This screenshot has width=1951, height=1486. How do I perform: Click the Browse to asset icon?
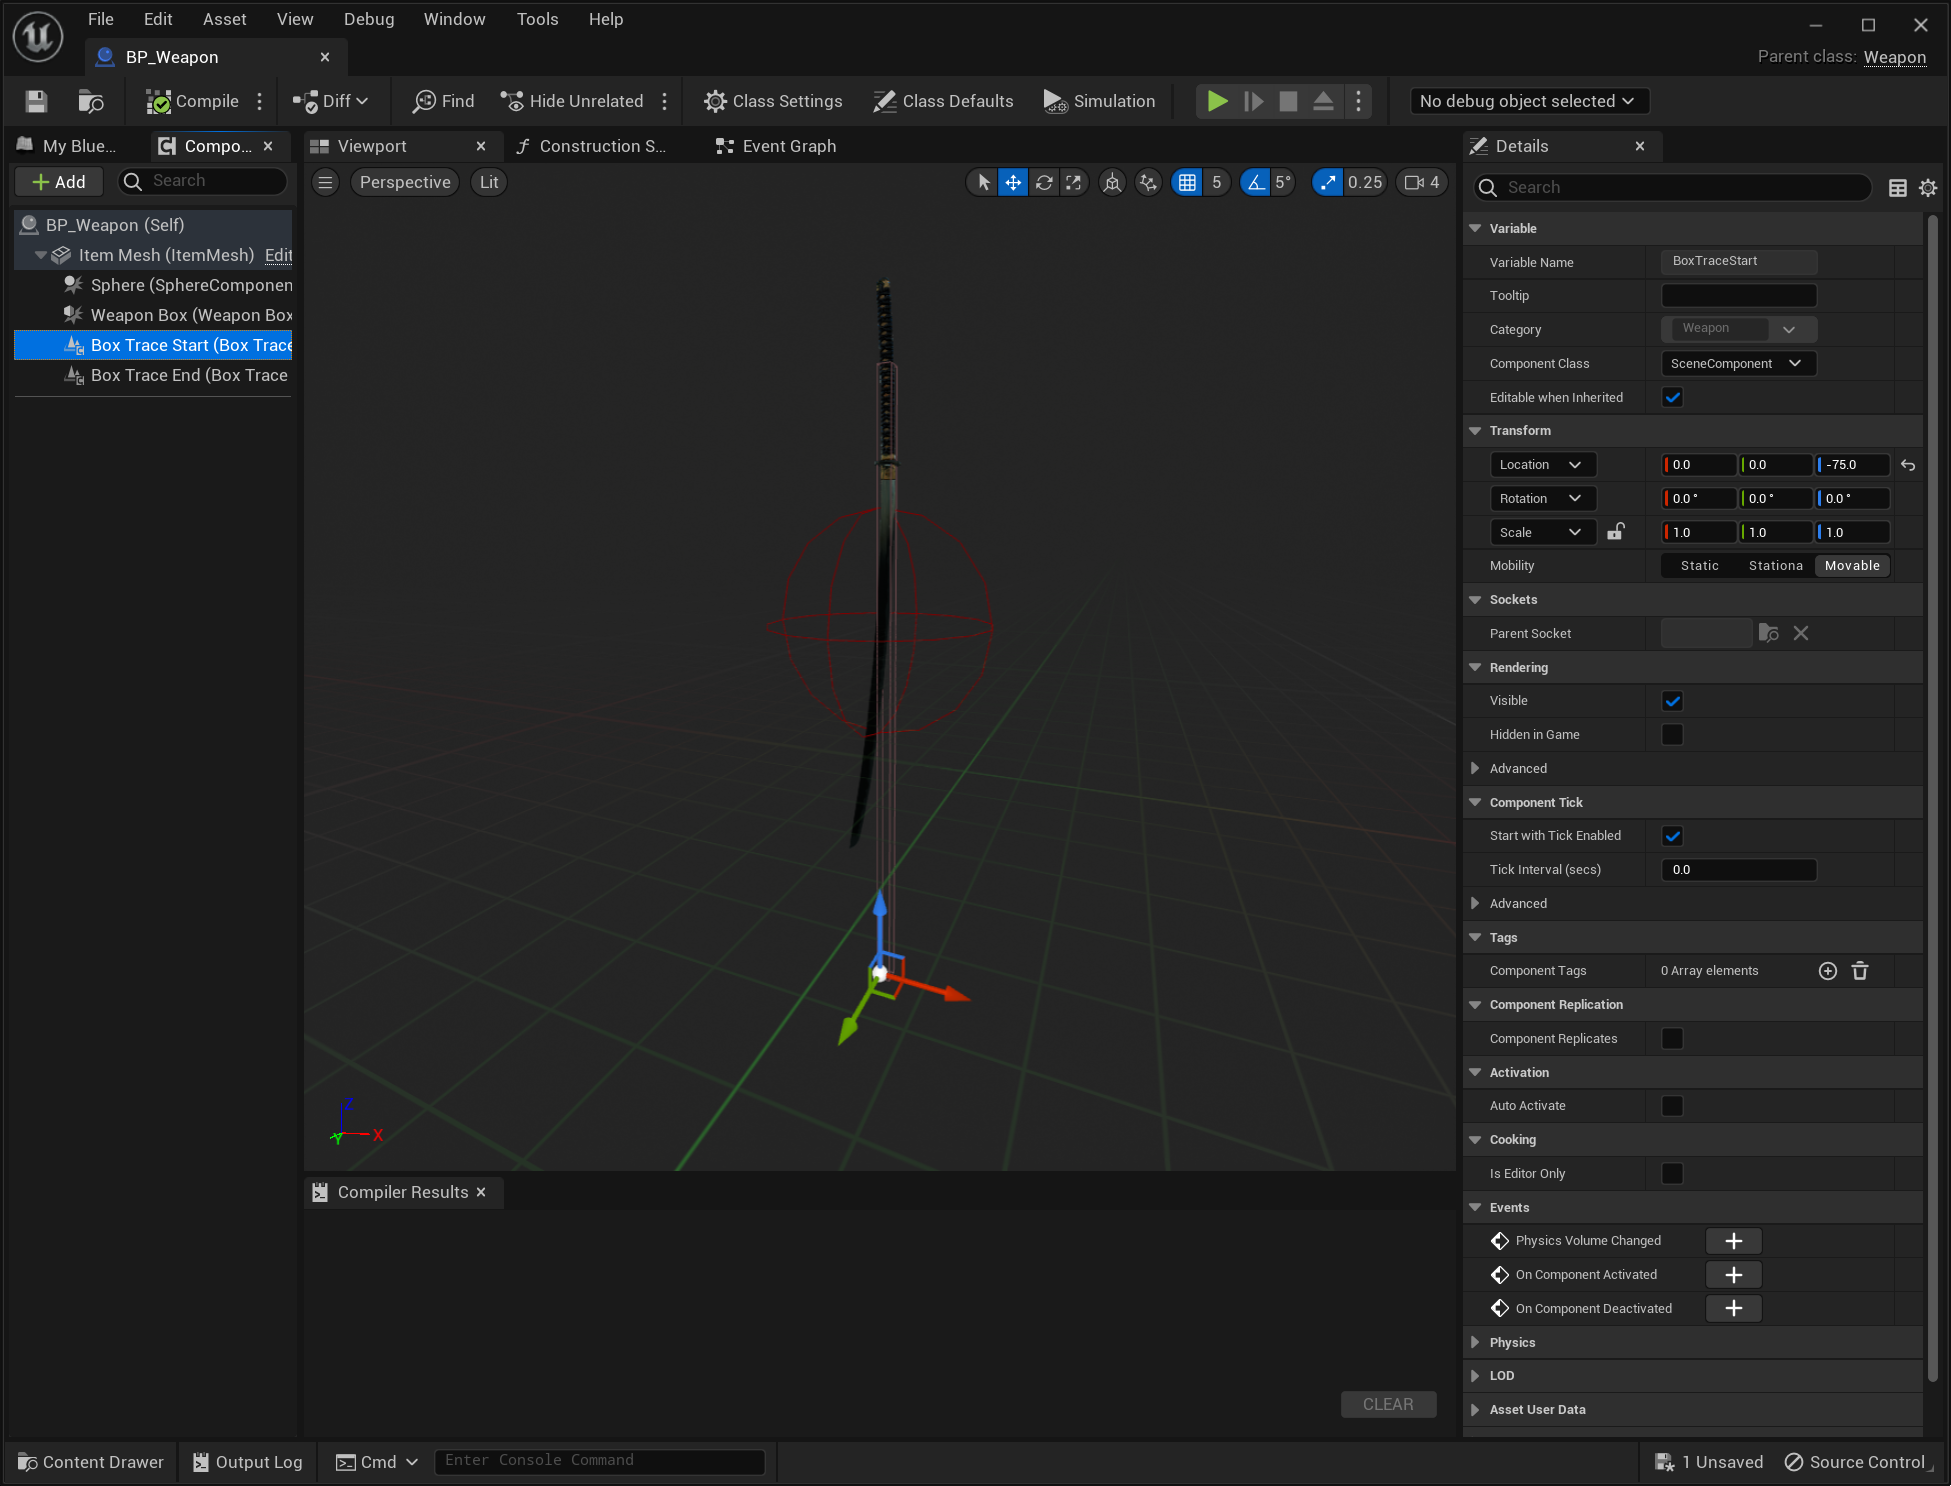(90, 101)
